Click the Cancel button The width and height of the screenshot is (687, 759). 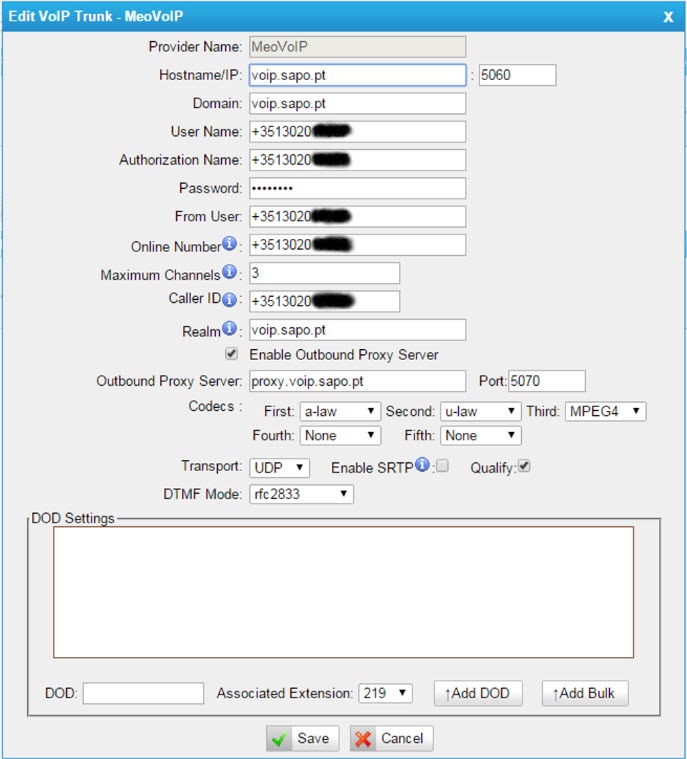392,739
